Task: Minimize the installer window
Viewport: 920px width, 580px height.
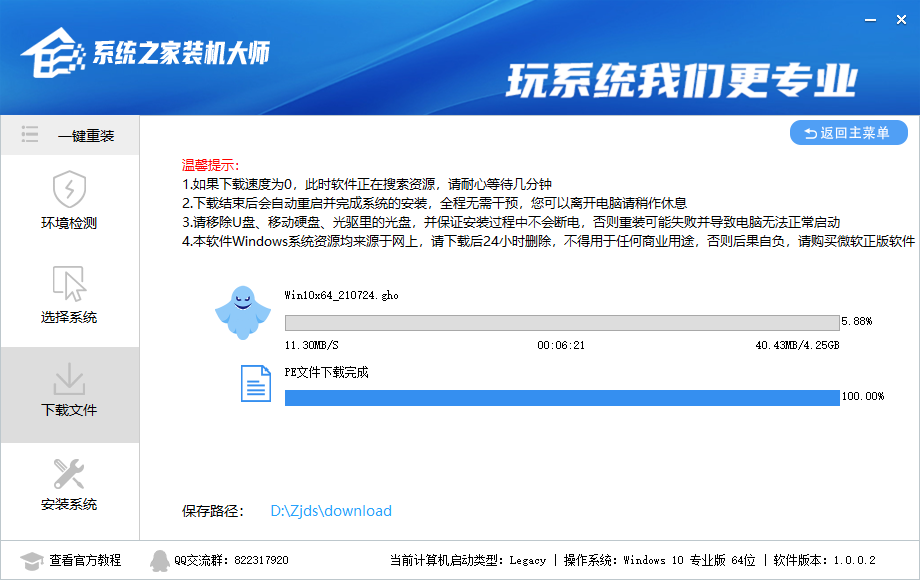Action: (870, 20)
